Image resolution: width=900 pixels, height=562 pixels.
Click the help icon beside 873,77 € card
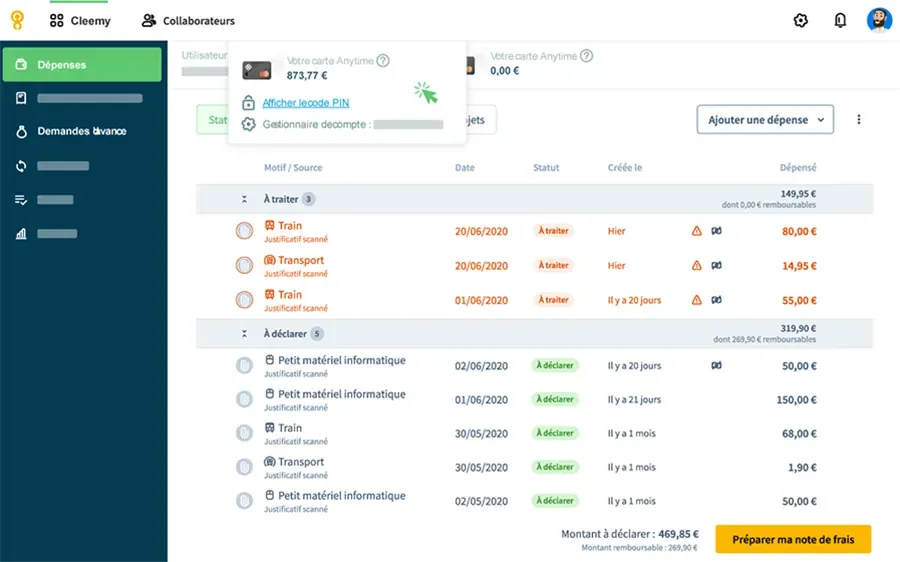click(383, 61)
